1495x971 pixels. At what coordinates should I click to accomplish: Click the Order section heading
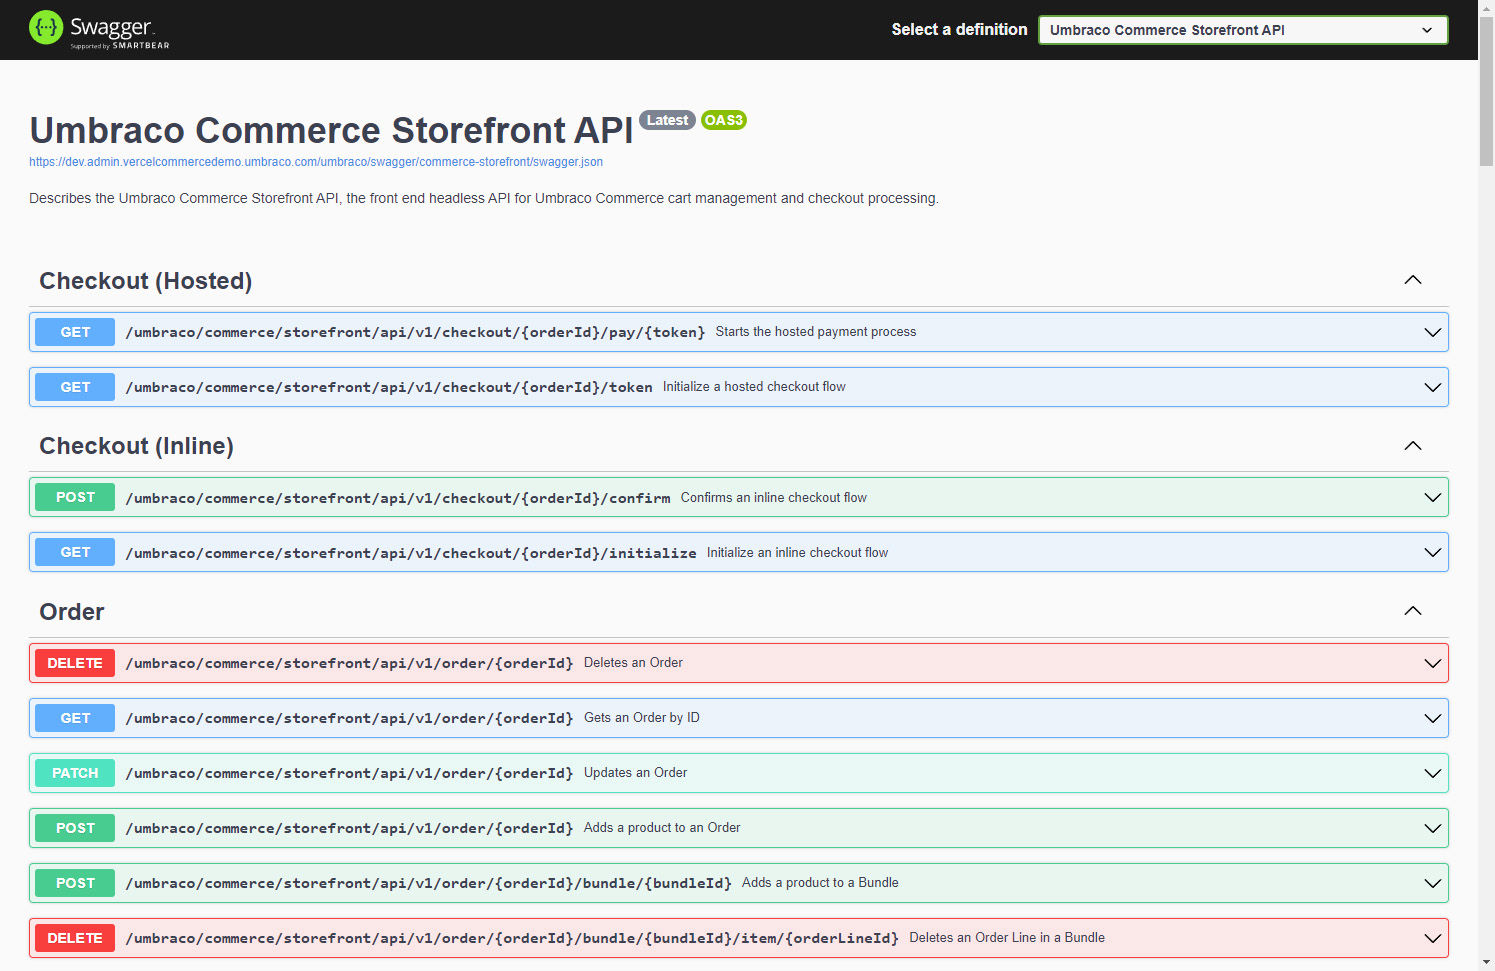[72, 612]
